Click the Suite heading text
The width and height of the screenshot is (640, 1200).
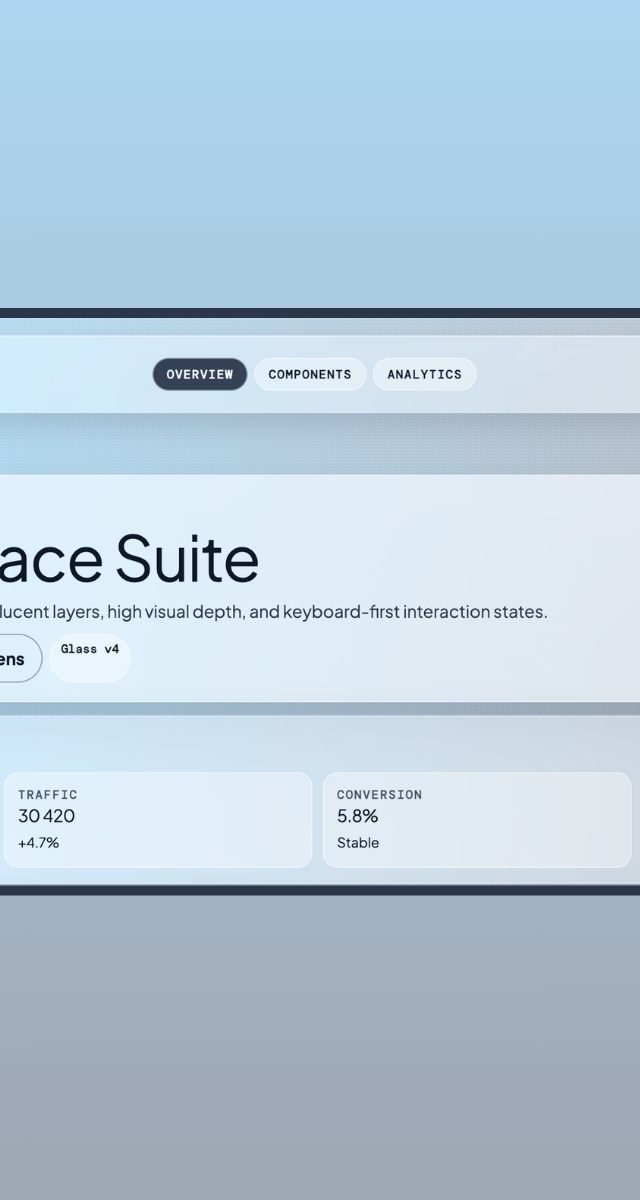coord(187,558)
